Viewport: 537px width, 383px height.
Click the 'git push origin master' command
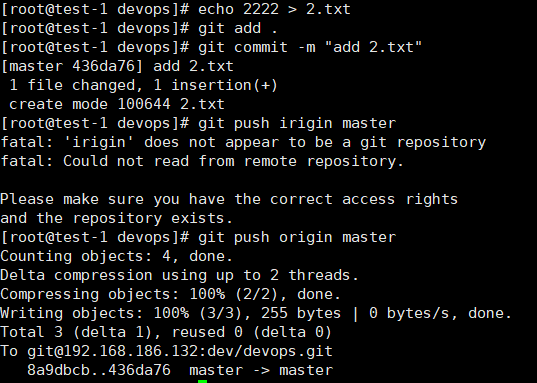click(x=297, y=237)
